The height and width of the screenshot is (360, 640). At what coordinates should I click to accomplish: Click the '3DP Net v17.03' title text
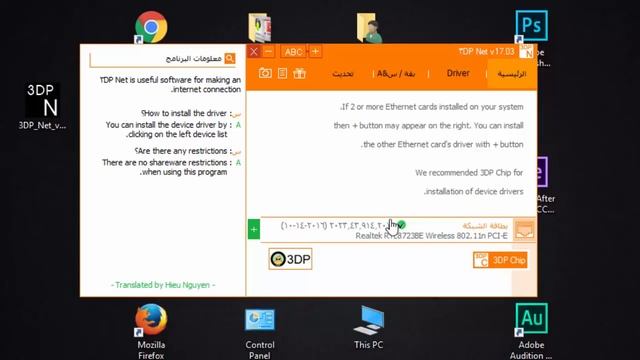coord(486,51)
